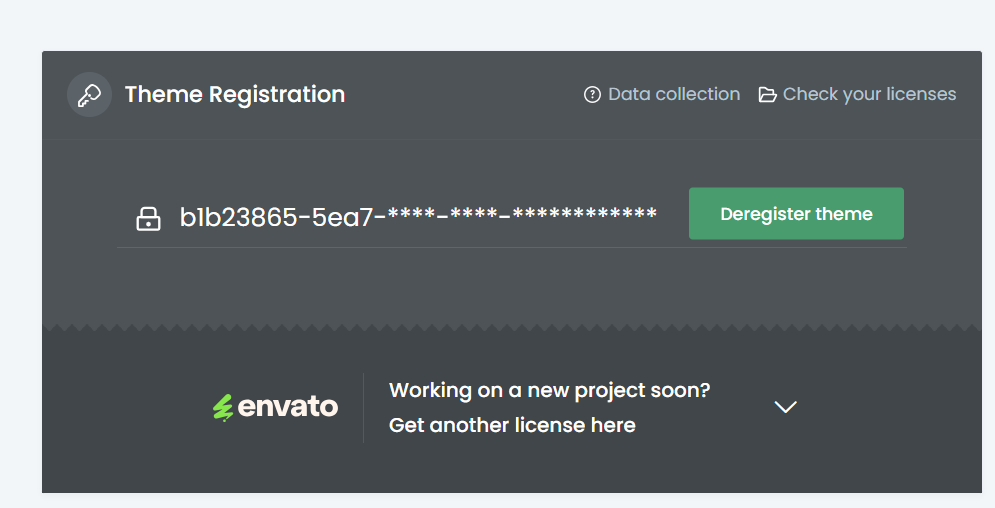This screenshot has width=995, height=508.
Task: Click into the purchase code field
Action: click(420, 217)
